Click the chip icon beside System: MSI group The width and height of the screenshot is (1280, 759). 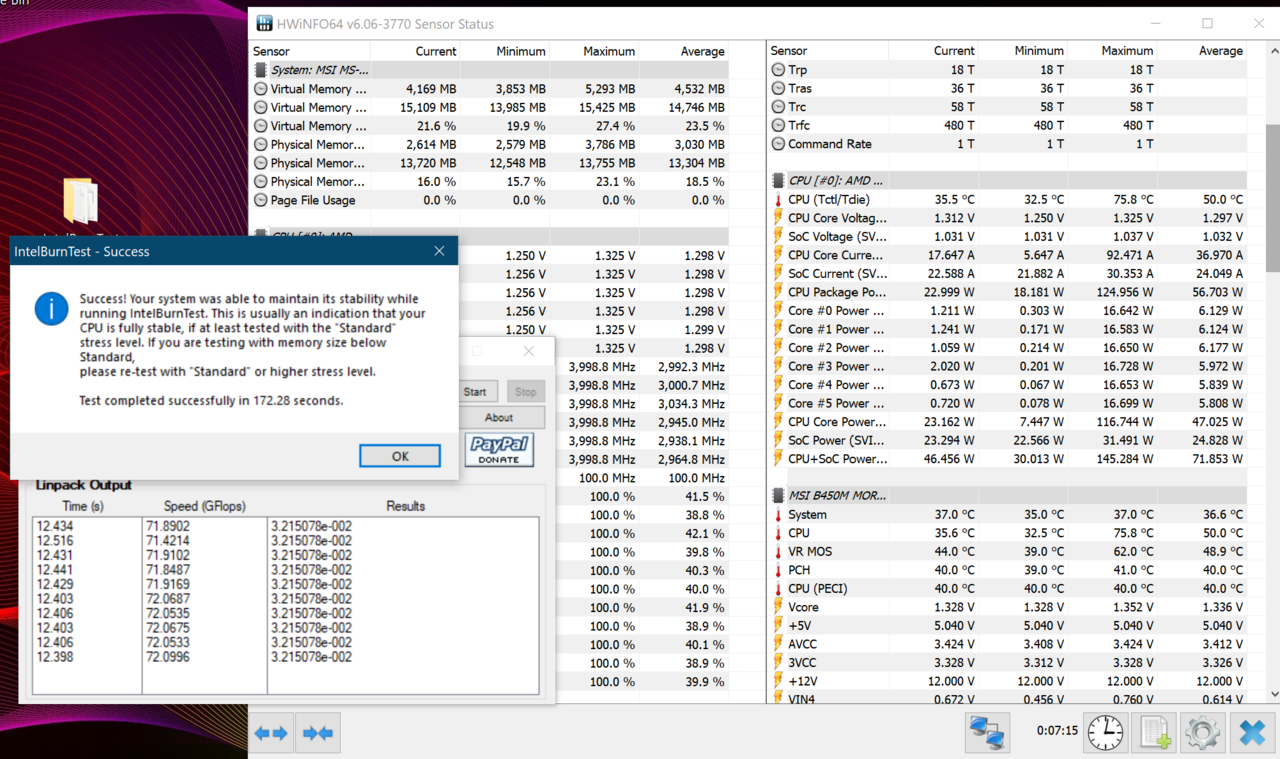pos(260,70)
